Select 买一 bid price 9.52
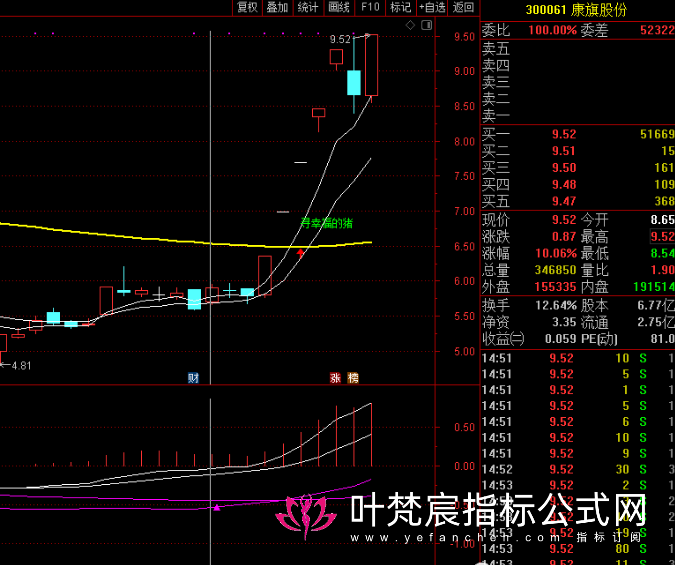675x565 pixels. point(564,134)
